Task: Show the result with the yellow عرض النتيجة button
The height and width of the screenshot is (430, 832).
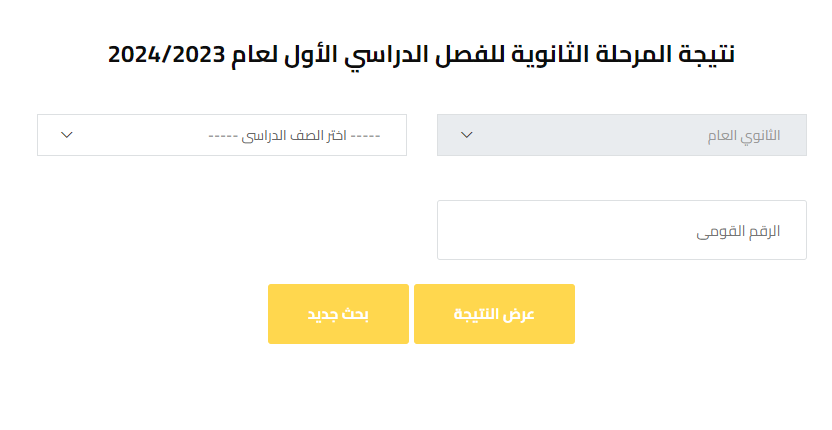Action: coord(494,314)
